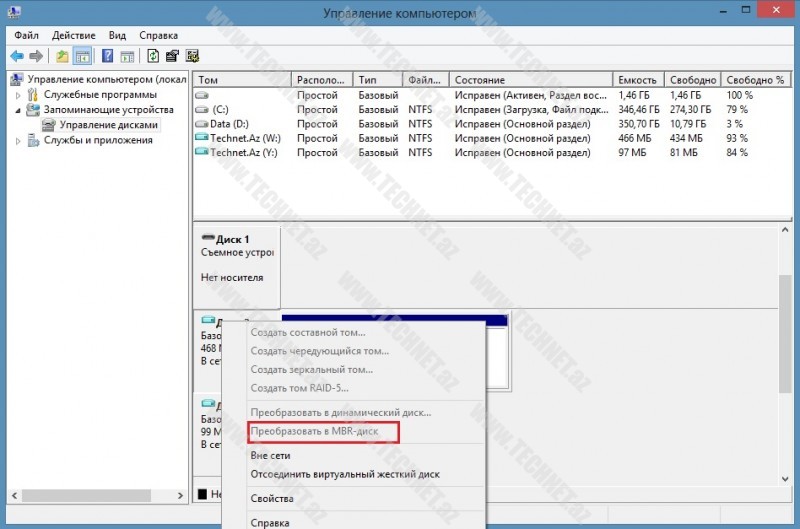Expand the Служебные программы tree node
800x529 pixels.
pos(17,95)
